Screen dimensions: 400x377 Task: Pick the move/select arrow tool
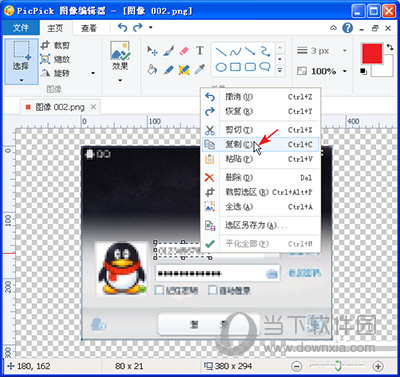pyautogui.click(x=152, y=51)
